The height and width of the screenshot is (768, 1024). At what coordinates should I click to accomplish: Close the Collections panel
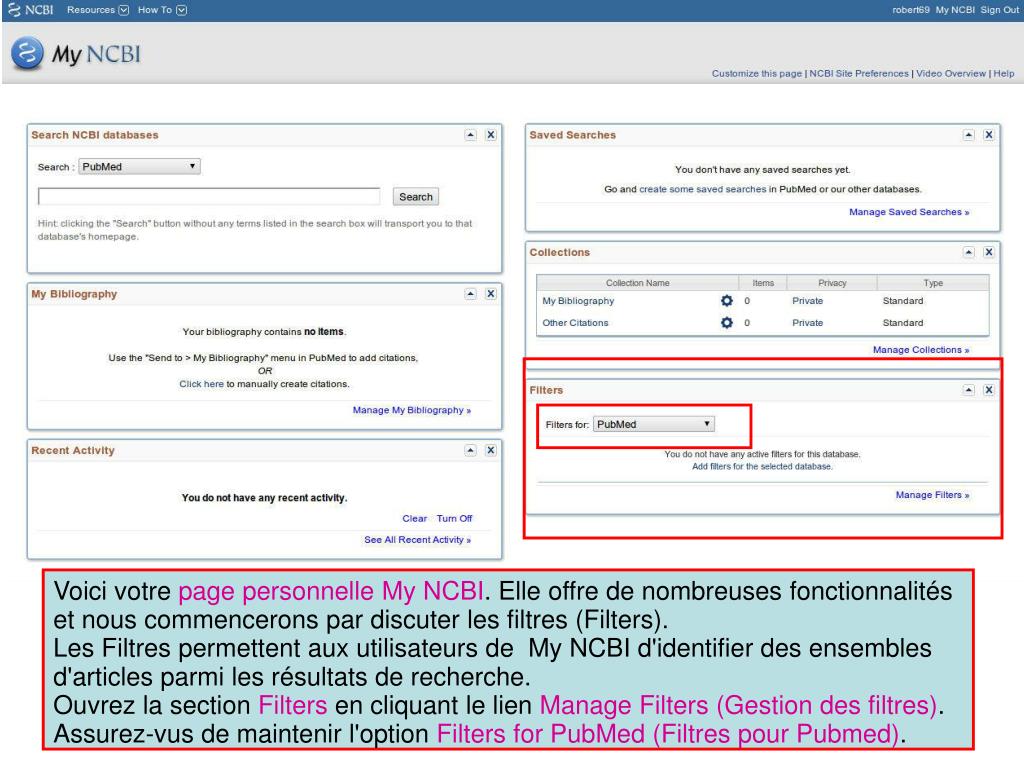tap(989, 252)
